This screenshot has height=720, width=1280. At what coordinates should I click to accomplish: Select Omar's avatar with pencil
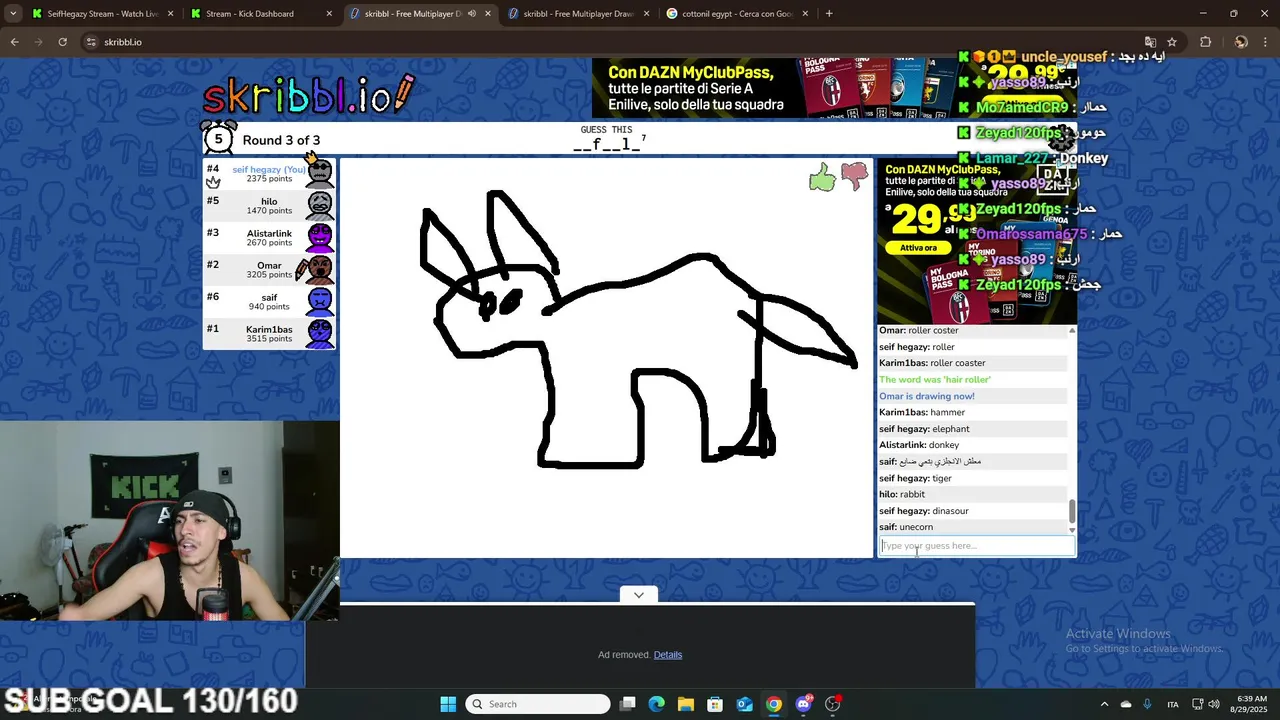tap(319, 269)
